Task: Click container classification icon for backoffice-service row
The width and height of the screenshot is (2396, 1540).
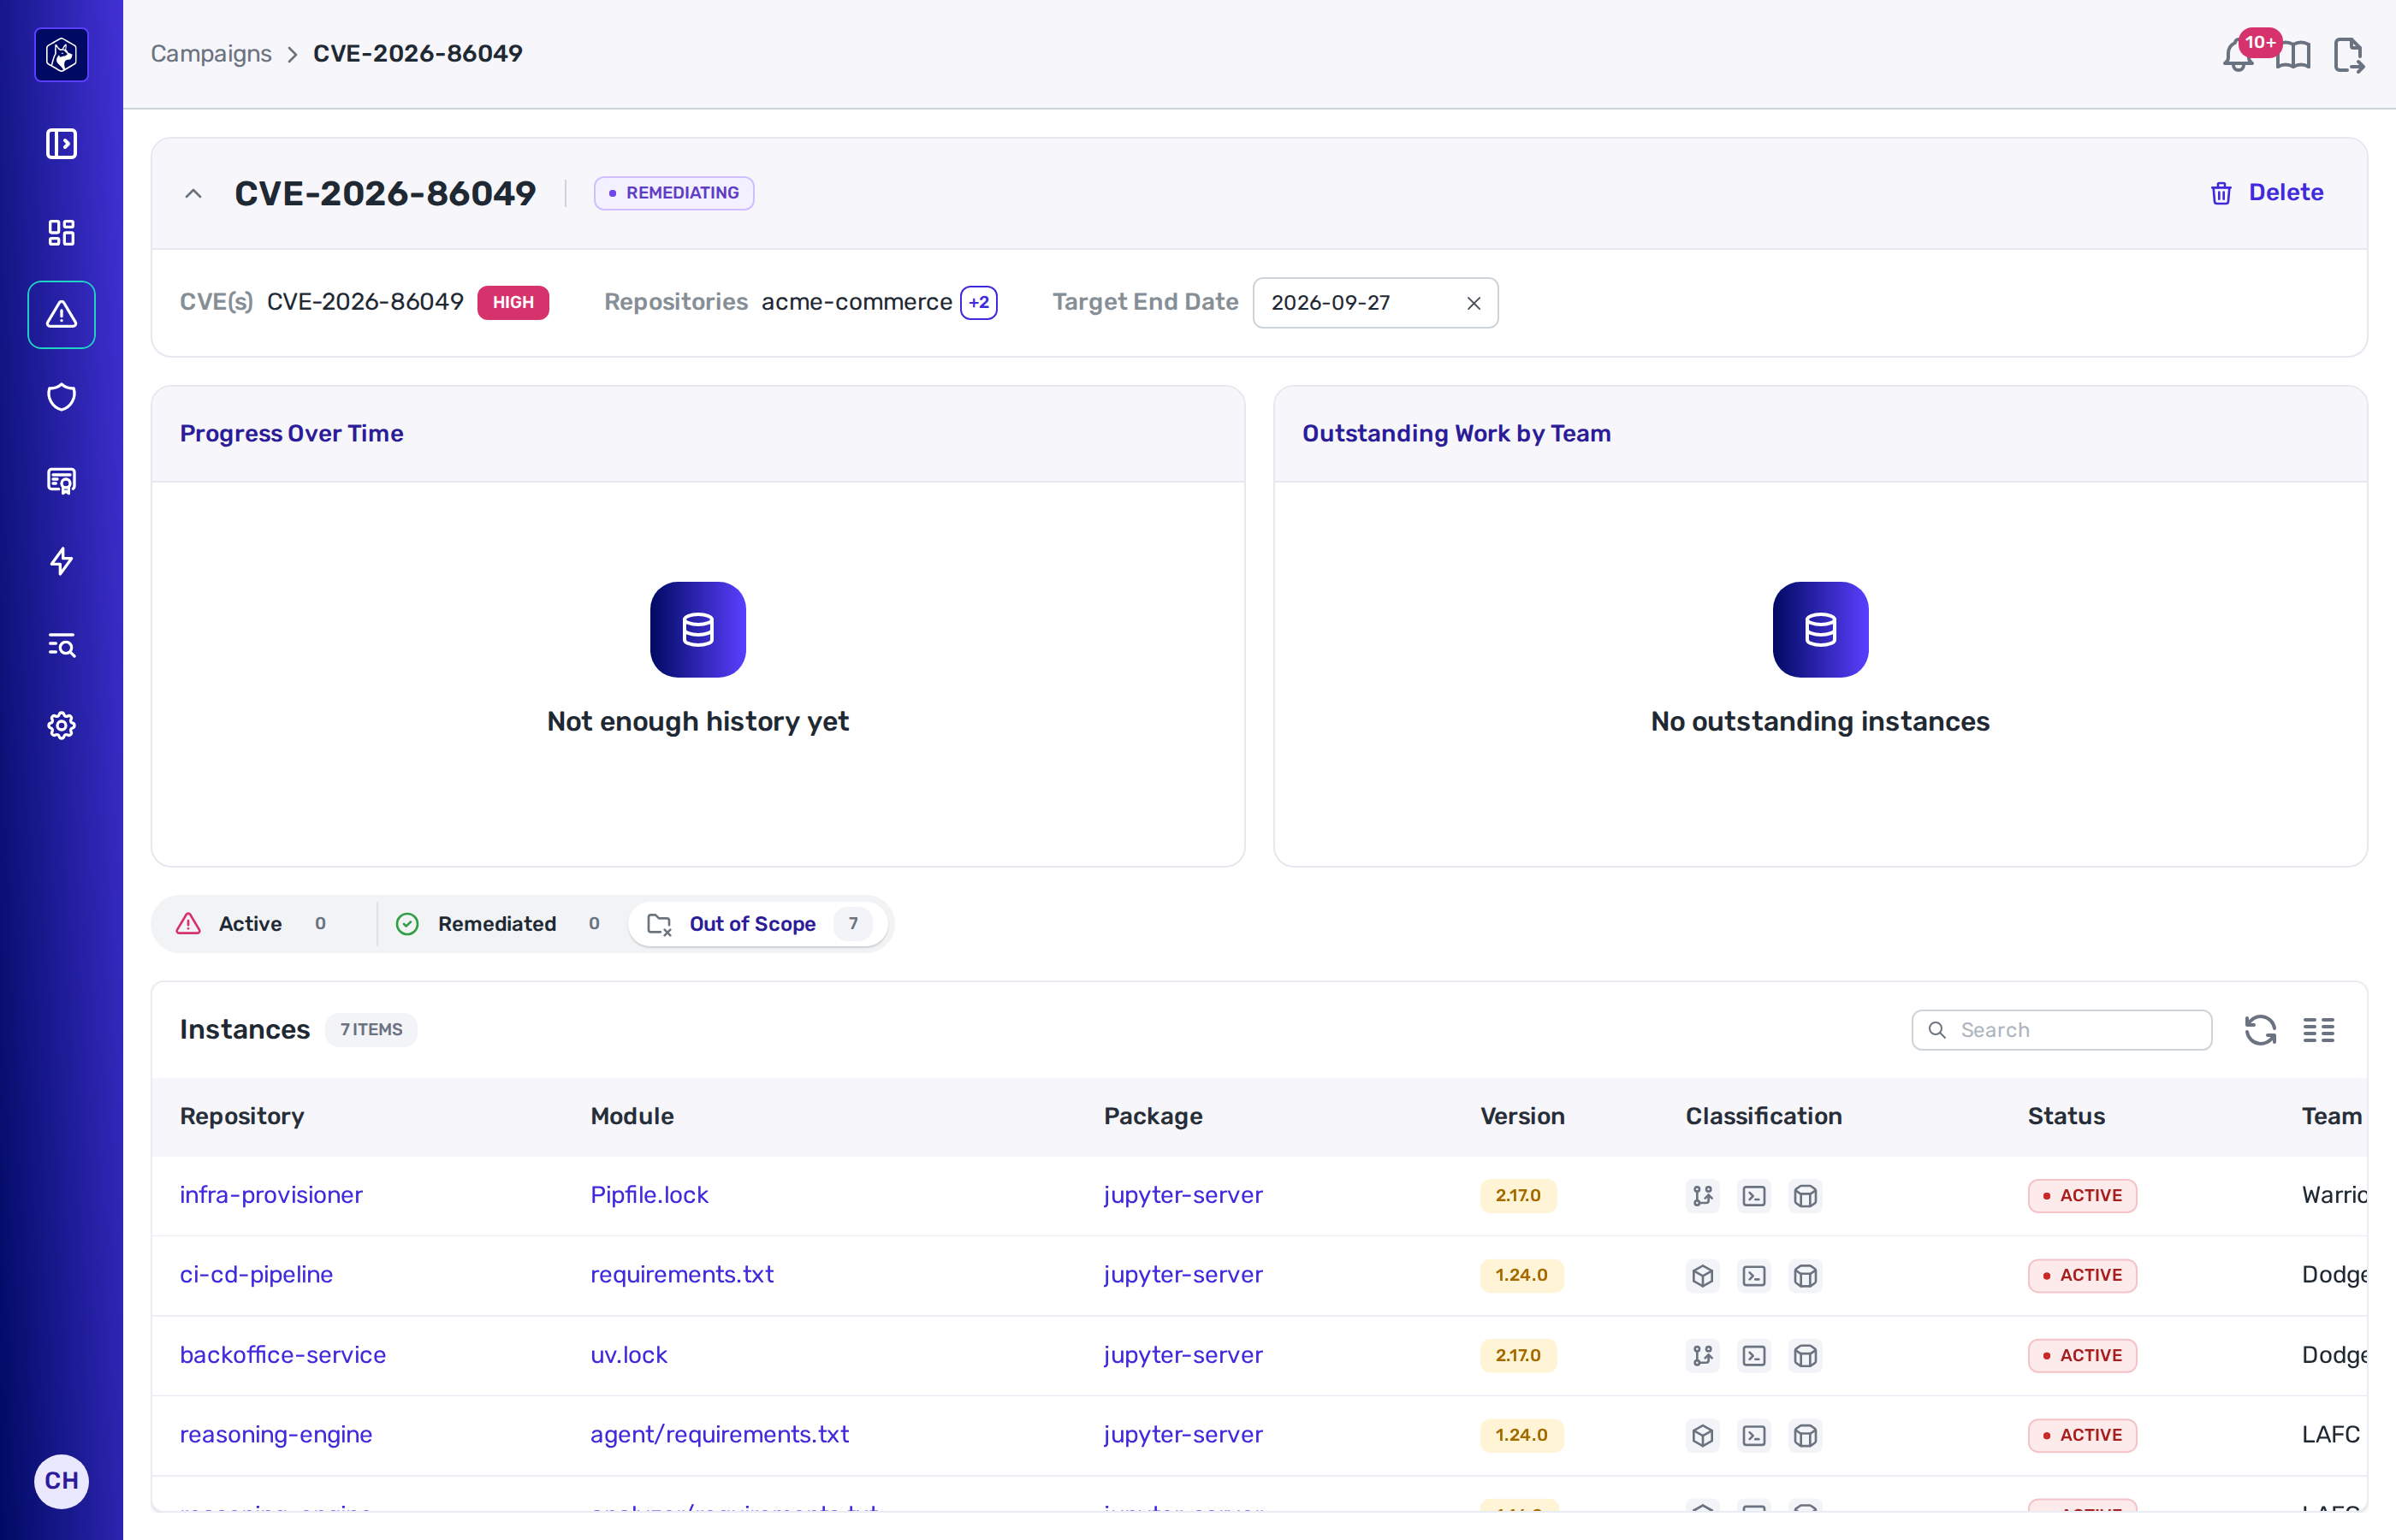Action: [x=1805, y=1356]
